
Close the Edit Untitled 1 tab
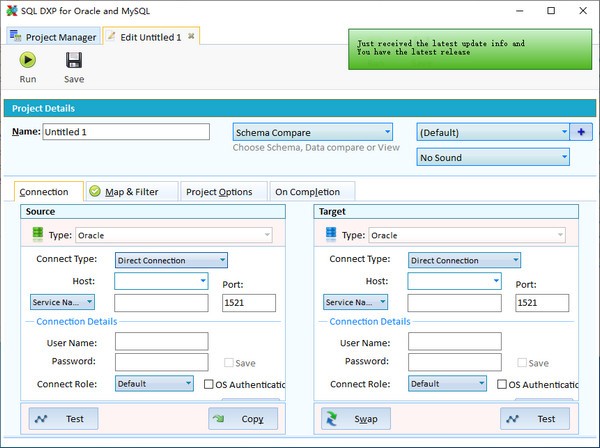(192, 36)
